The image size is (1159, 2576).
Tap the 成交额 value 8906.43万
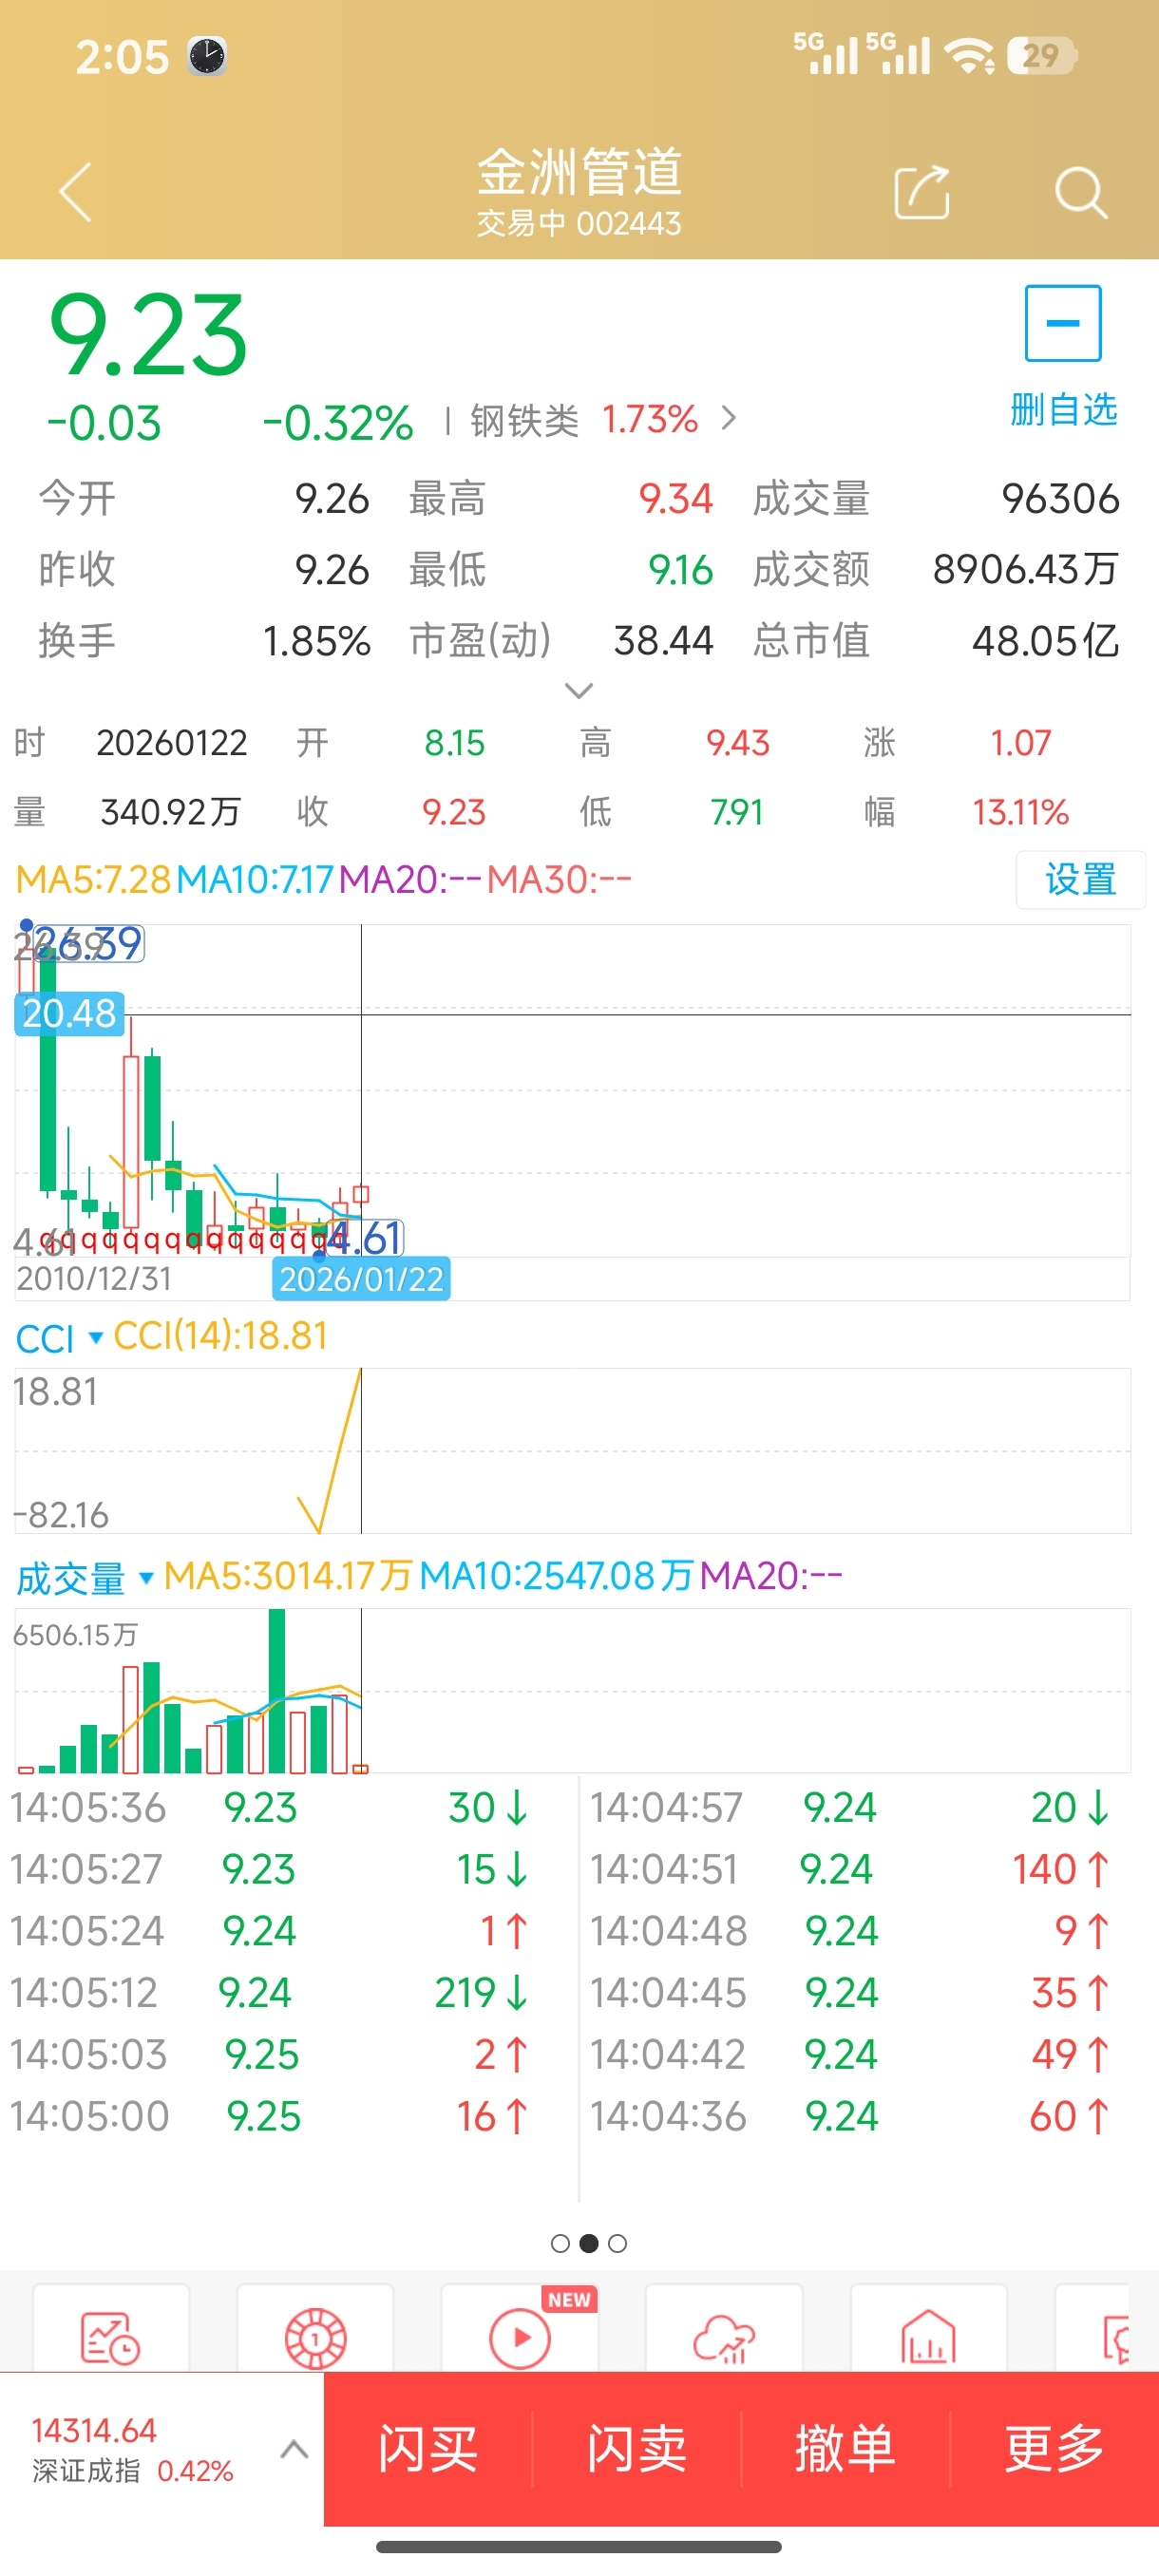point(1025,569)
